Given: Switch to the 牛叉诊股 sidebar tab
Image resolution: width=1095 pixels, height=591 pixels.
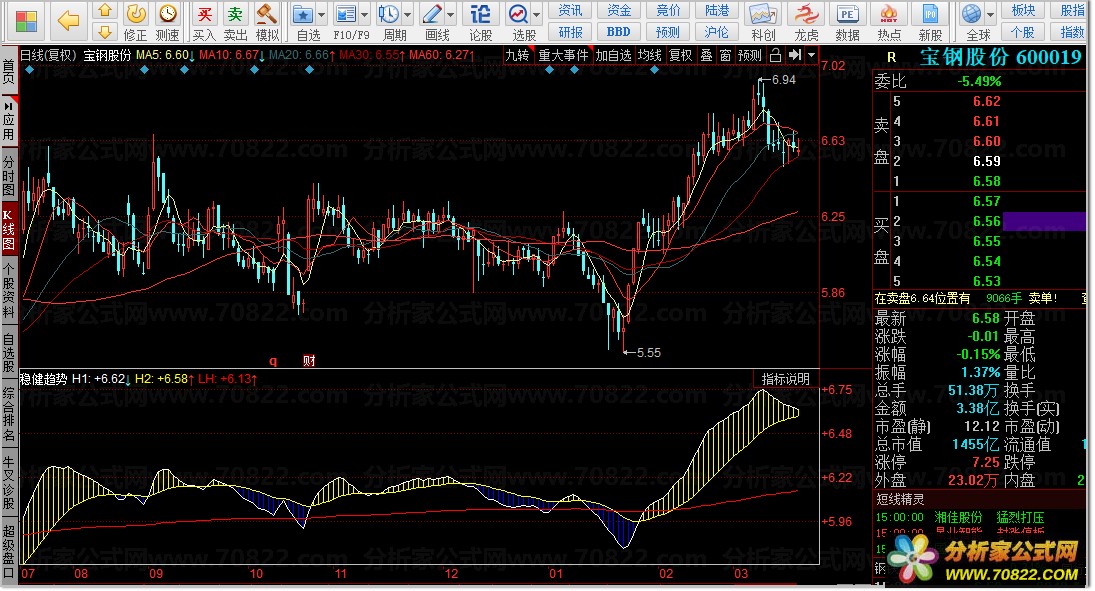Looking at the screenshot, I should (8, 483).
